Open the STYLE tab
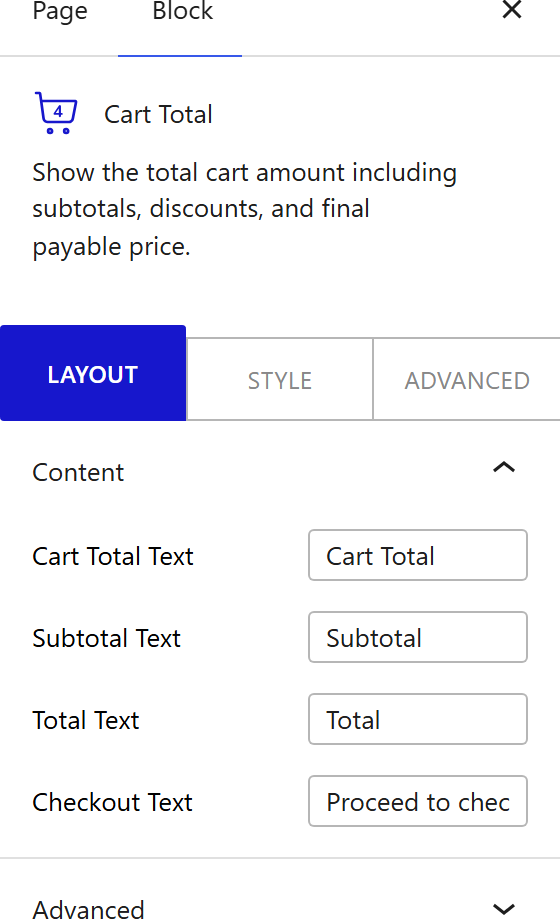The image size is (560, 919). (280, 380)
